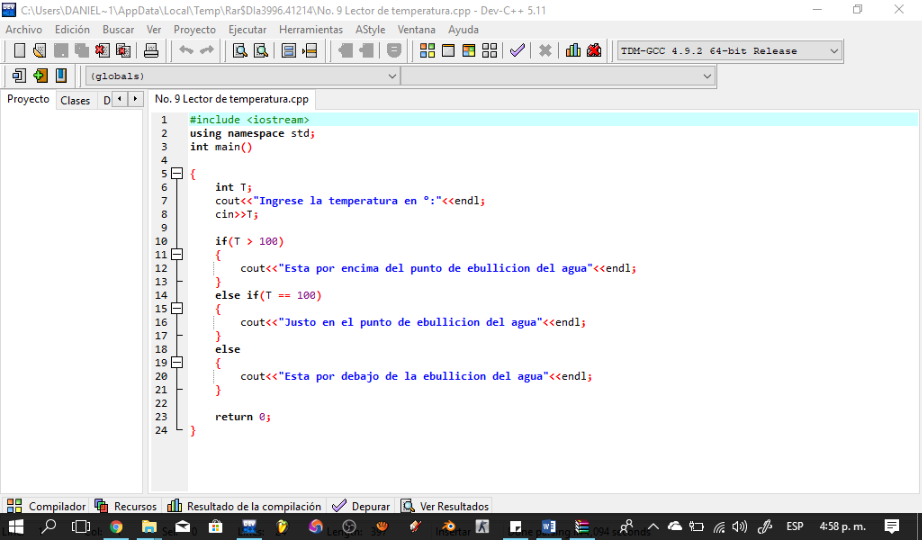Open the Find tool magnifier icon

(240, 51)
